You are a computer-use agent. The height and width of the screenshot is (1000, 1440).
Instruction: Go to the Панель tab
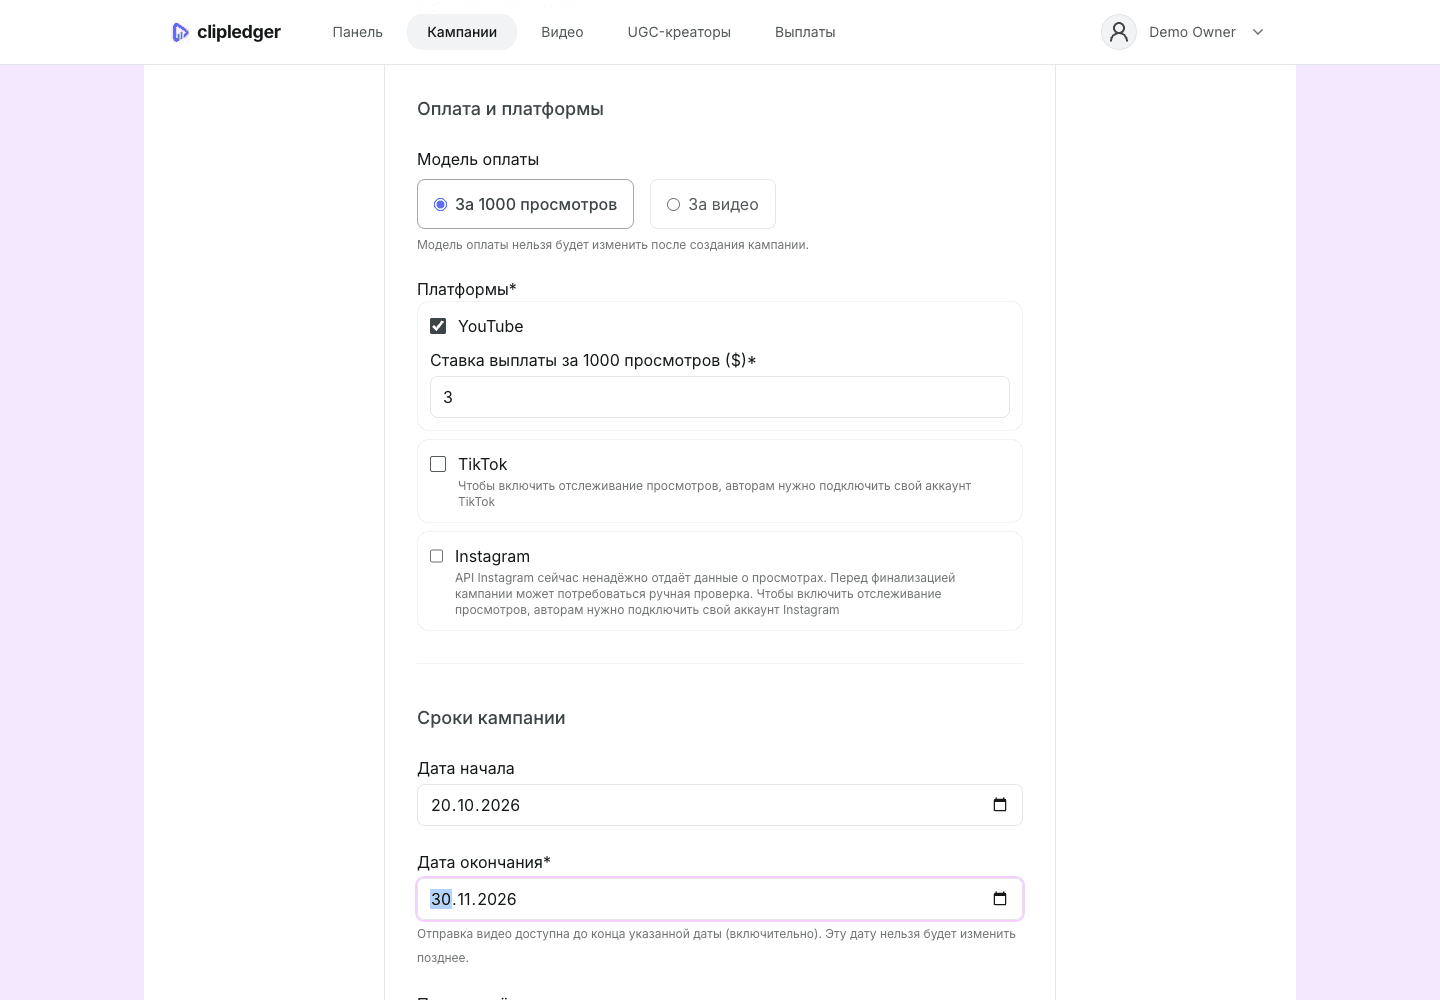tap(358, 32)
